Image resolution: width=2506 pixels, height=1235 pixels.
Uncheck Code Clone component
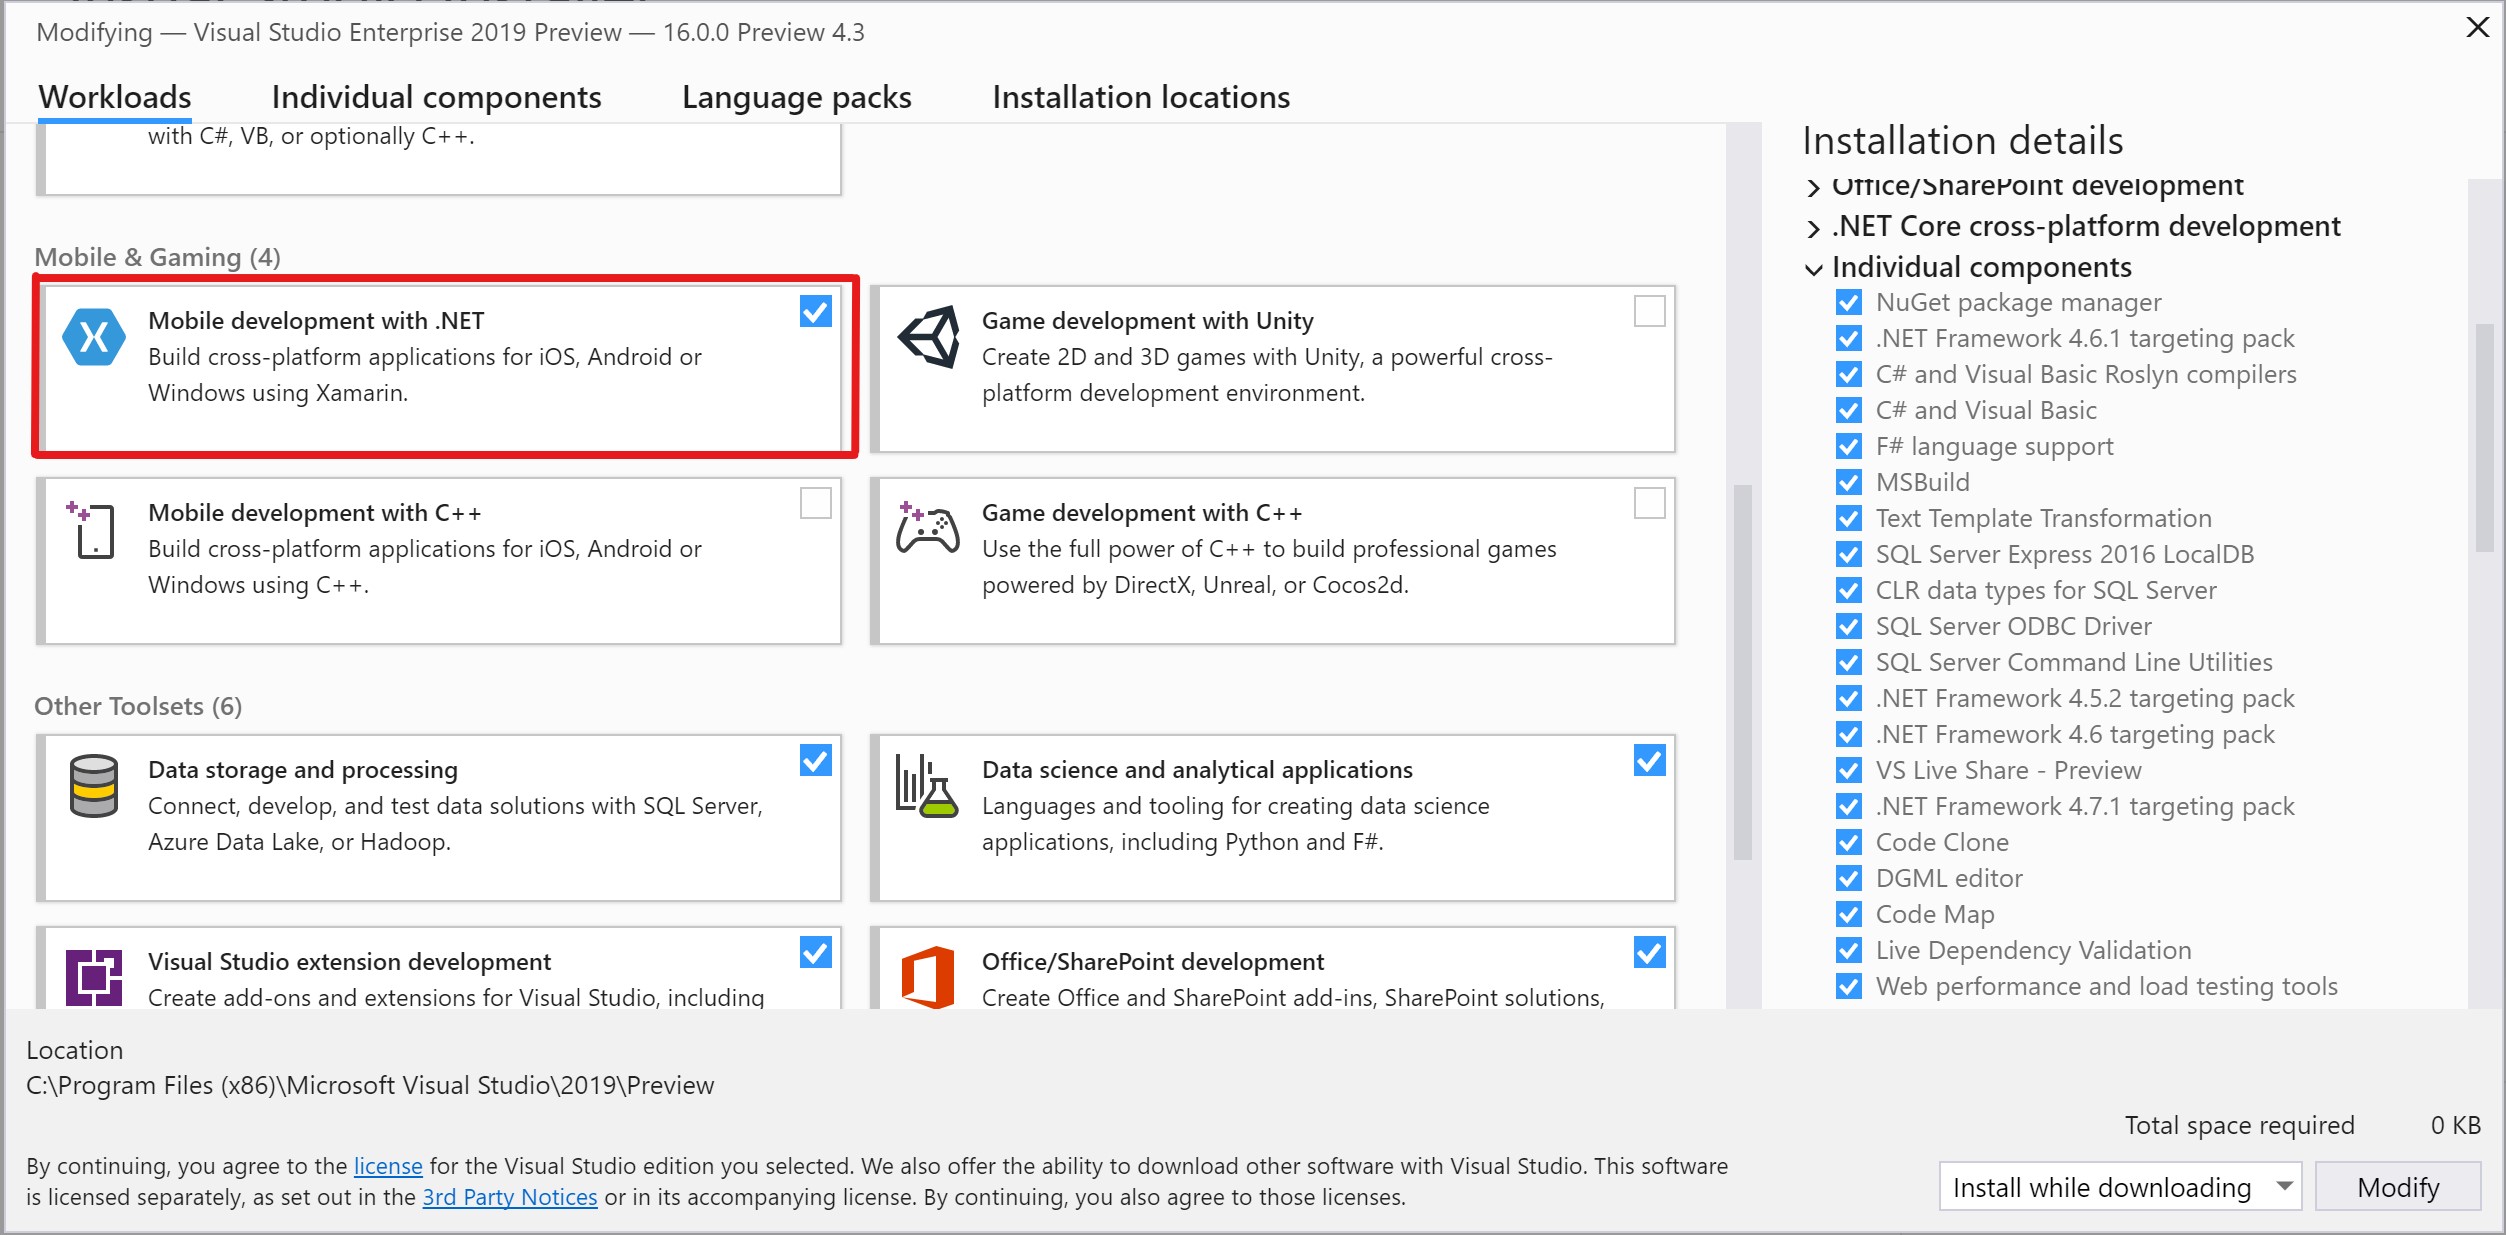point(1849,842)
